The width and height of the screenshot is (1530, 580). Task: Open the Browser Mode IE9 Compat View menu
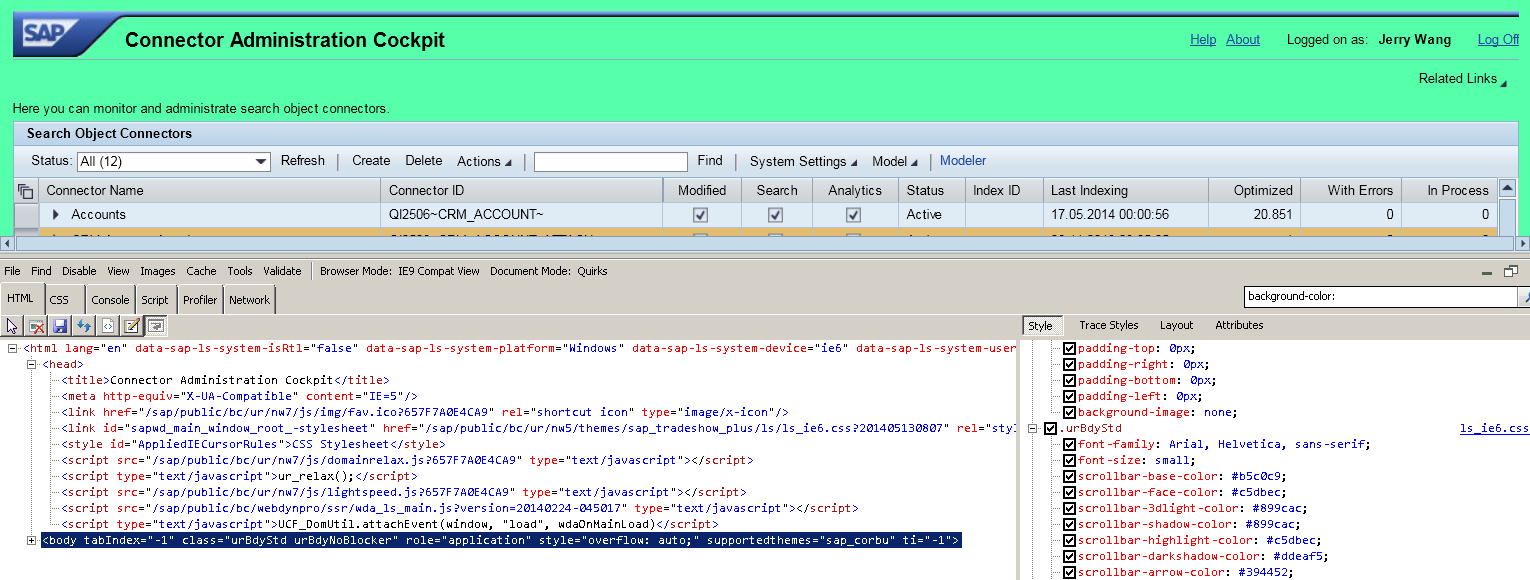[x=400, y=271]
